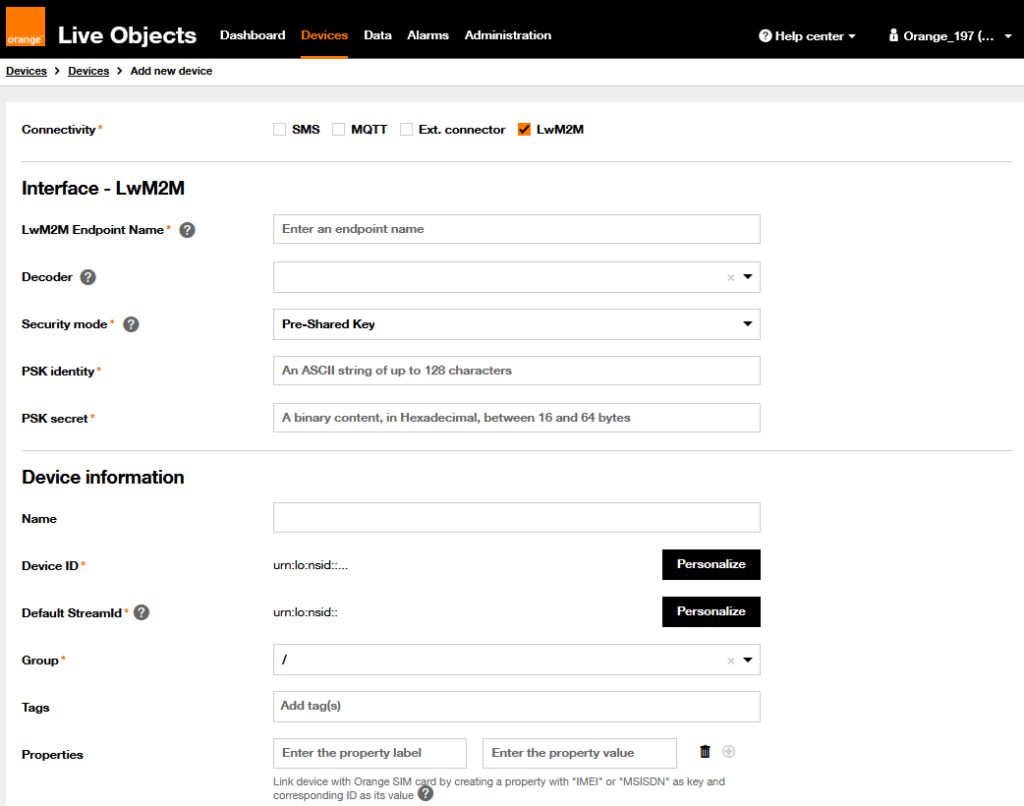Go to the Dashboard tab
Image resolution: width=1024 pixels, height=806 pixels.
click(x=252, y=35)
